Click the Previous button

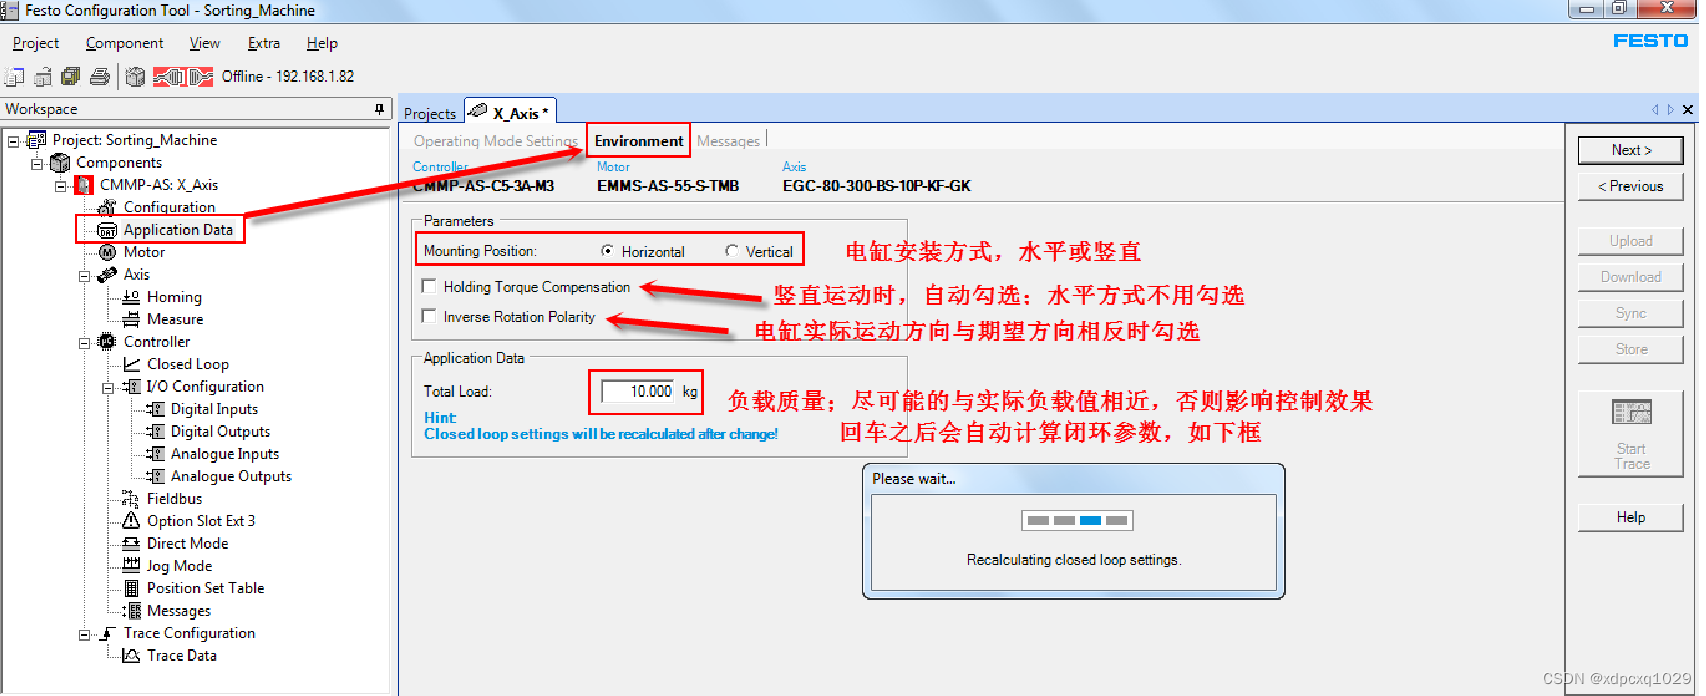pyautogui.click(x=1631, y=186)
